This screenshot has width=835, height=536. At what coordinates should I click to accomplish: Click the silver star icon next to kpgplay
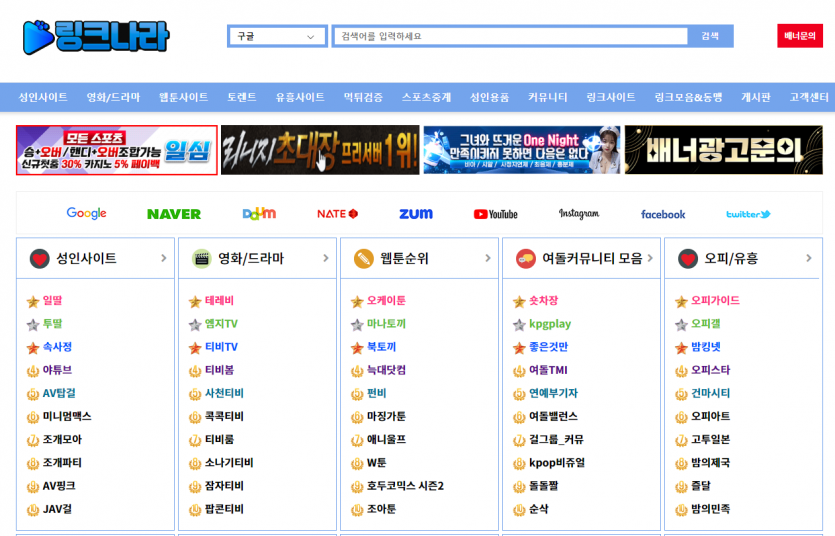pos(519,325)
